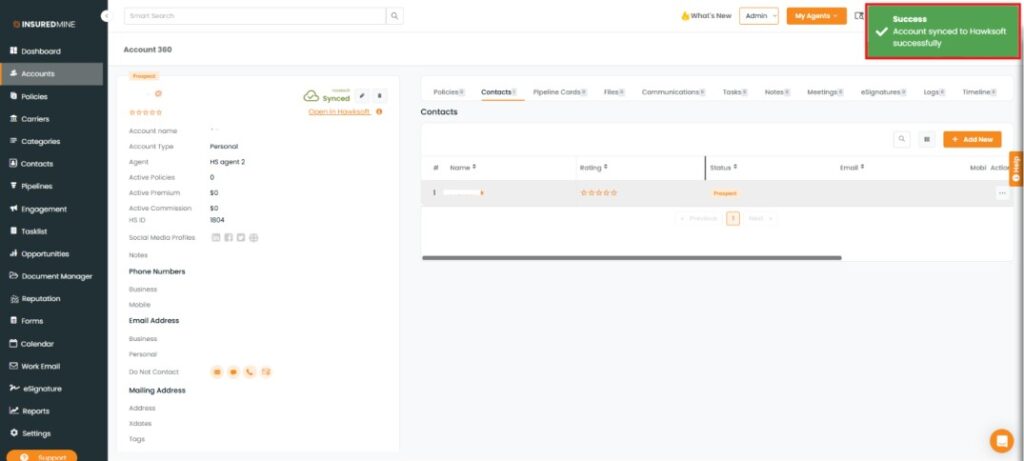This screenshot has height=461, width=1024.
Task: Click the contacts table horizontal scrollbar
Action: point(632,257)
